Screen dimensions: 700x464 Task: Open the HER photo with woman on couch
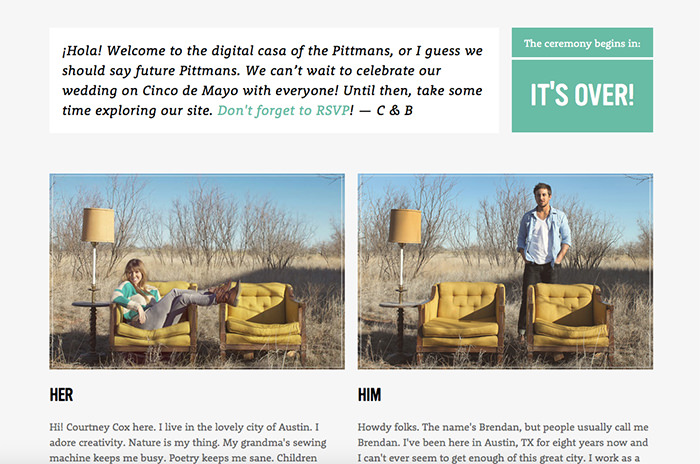coord(197,272)
